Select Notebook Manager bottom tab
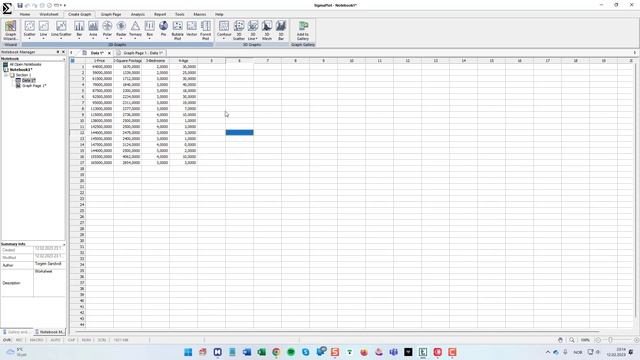 49,332
